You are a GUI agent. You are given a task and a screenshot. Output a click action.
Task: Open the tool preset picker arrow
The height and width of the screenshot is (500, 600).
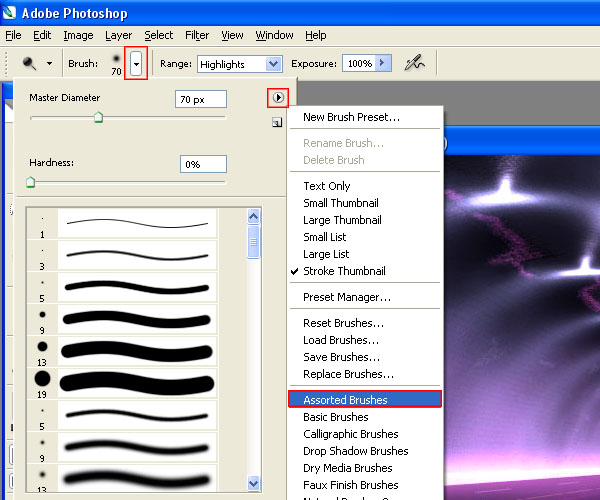click(x=49, y=63)
